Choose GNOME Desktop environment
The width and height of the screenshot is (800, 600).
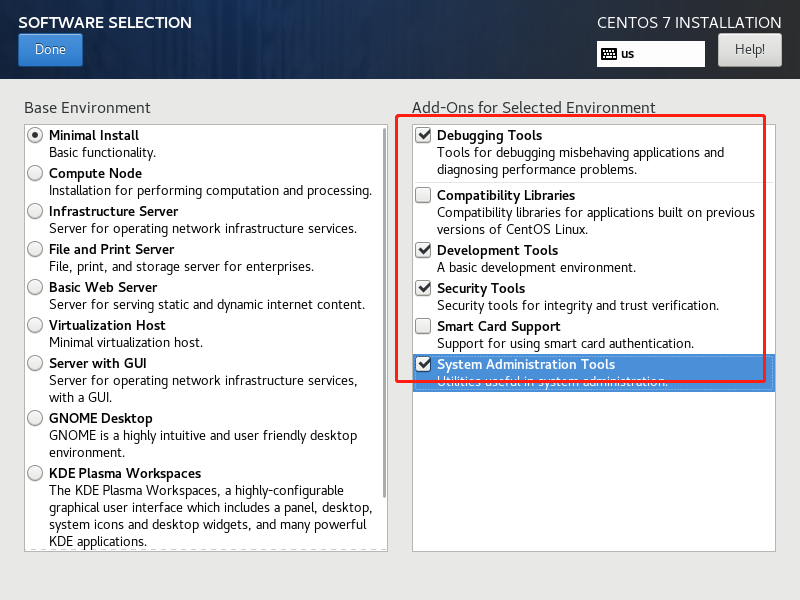click(x=36, y=418)
